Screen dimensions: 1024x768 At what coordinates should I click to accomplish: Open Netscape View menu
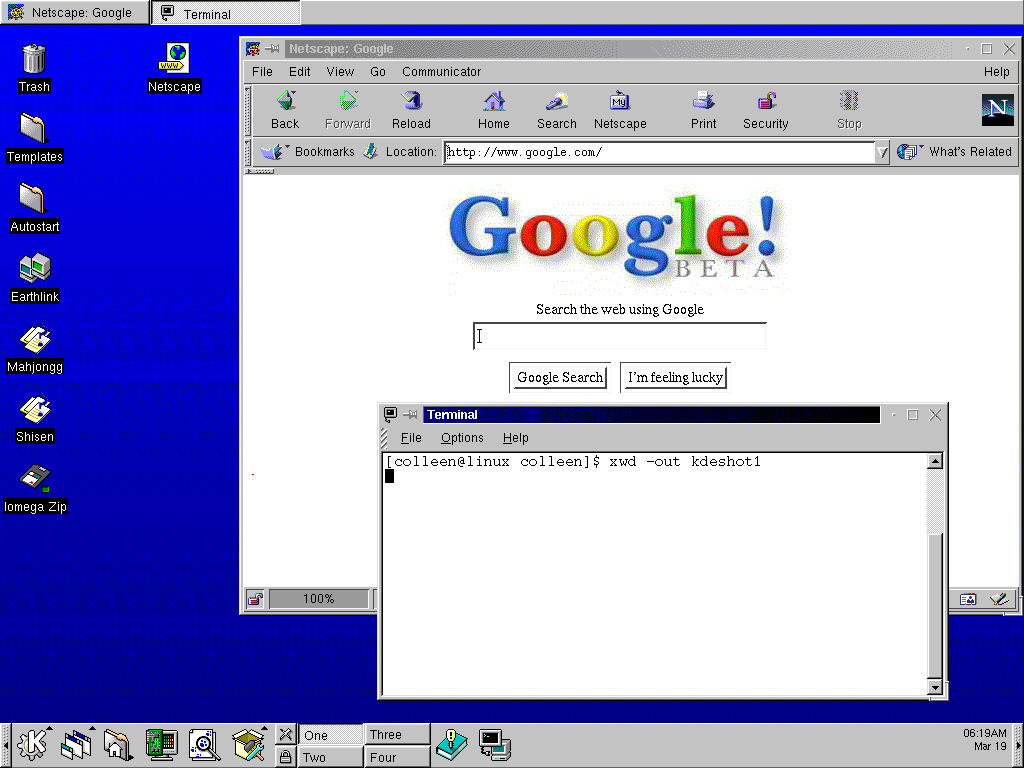pyautogui.click(x=340, y=72)
